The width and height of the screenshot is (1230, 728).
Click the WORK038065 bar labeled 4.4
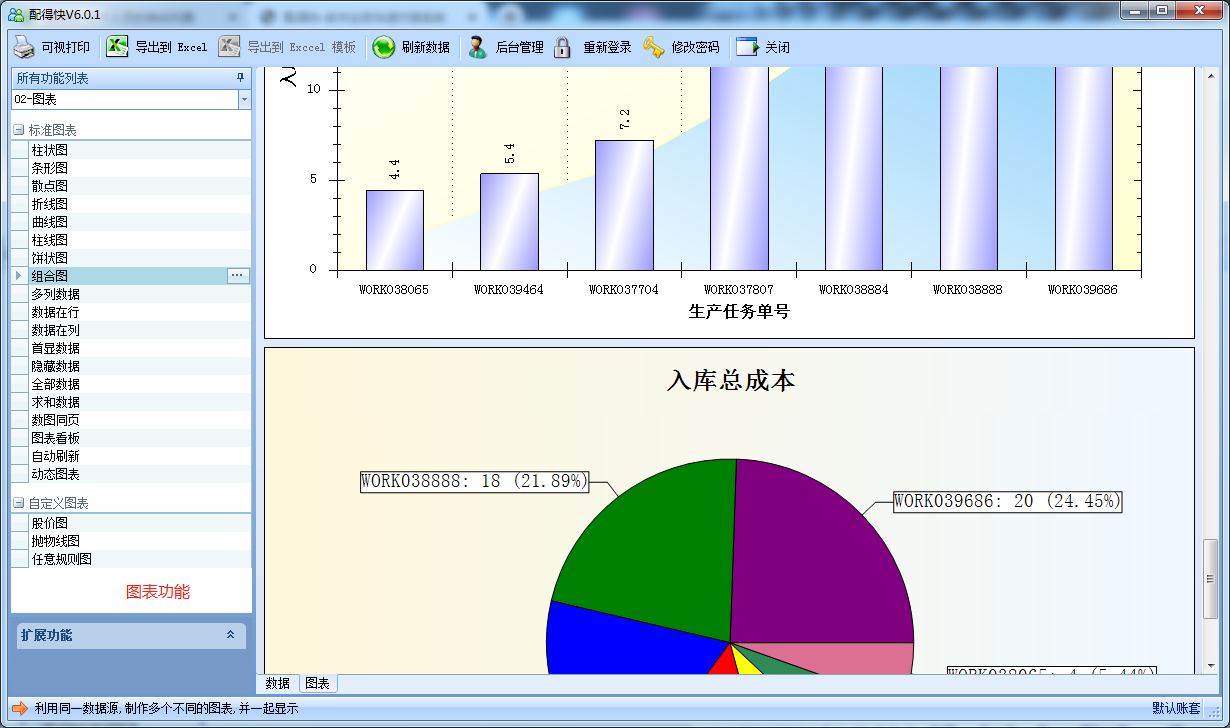coord(394,230)
